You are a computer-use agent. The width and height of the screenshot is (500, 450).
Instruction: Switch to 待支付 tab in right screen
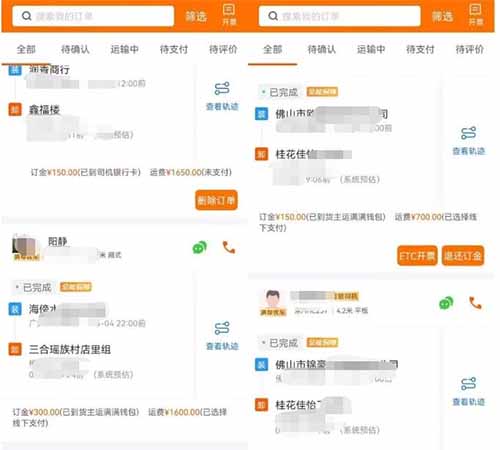pyautogui.click(x=420, y=50)
